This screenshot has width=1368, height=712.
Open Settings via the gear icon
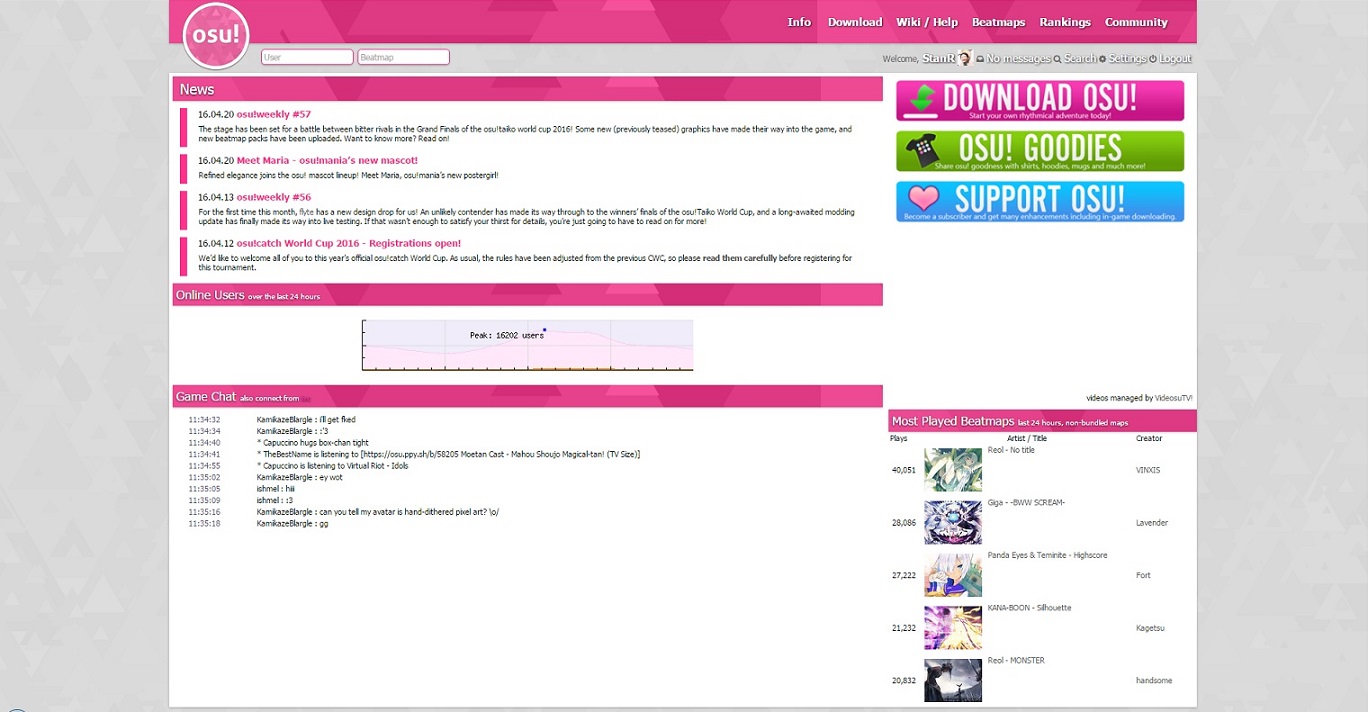point(1103,58)
